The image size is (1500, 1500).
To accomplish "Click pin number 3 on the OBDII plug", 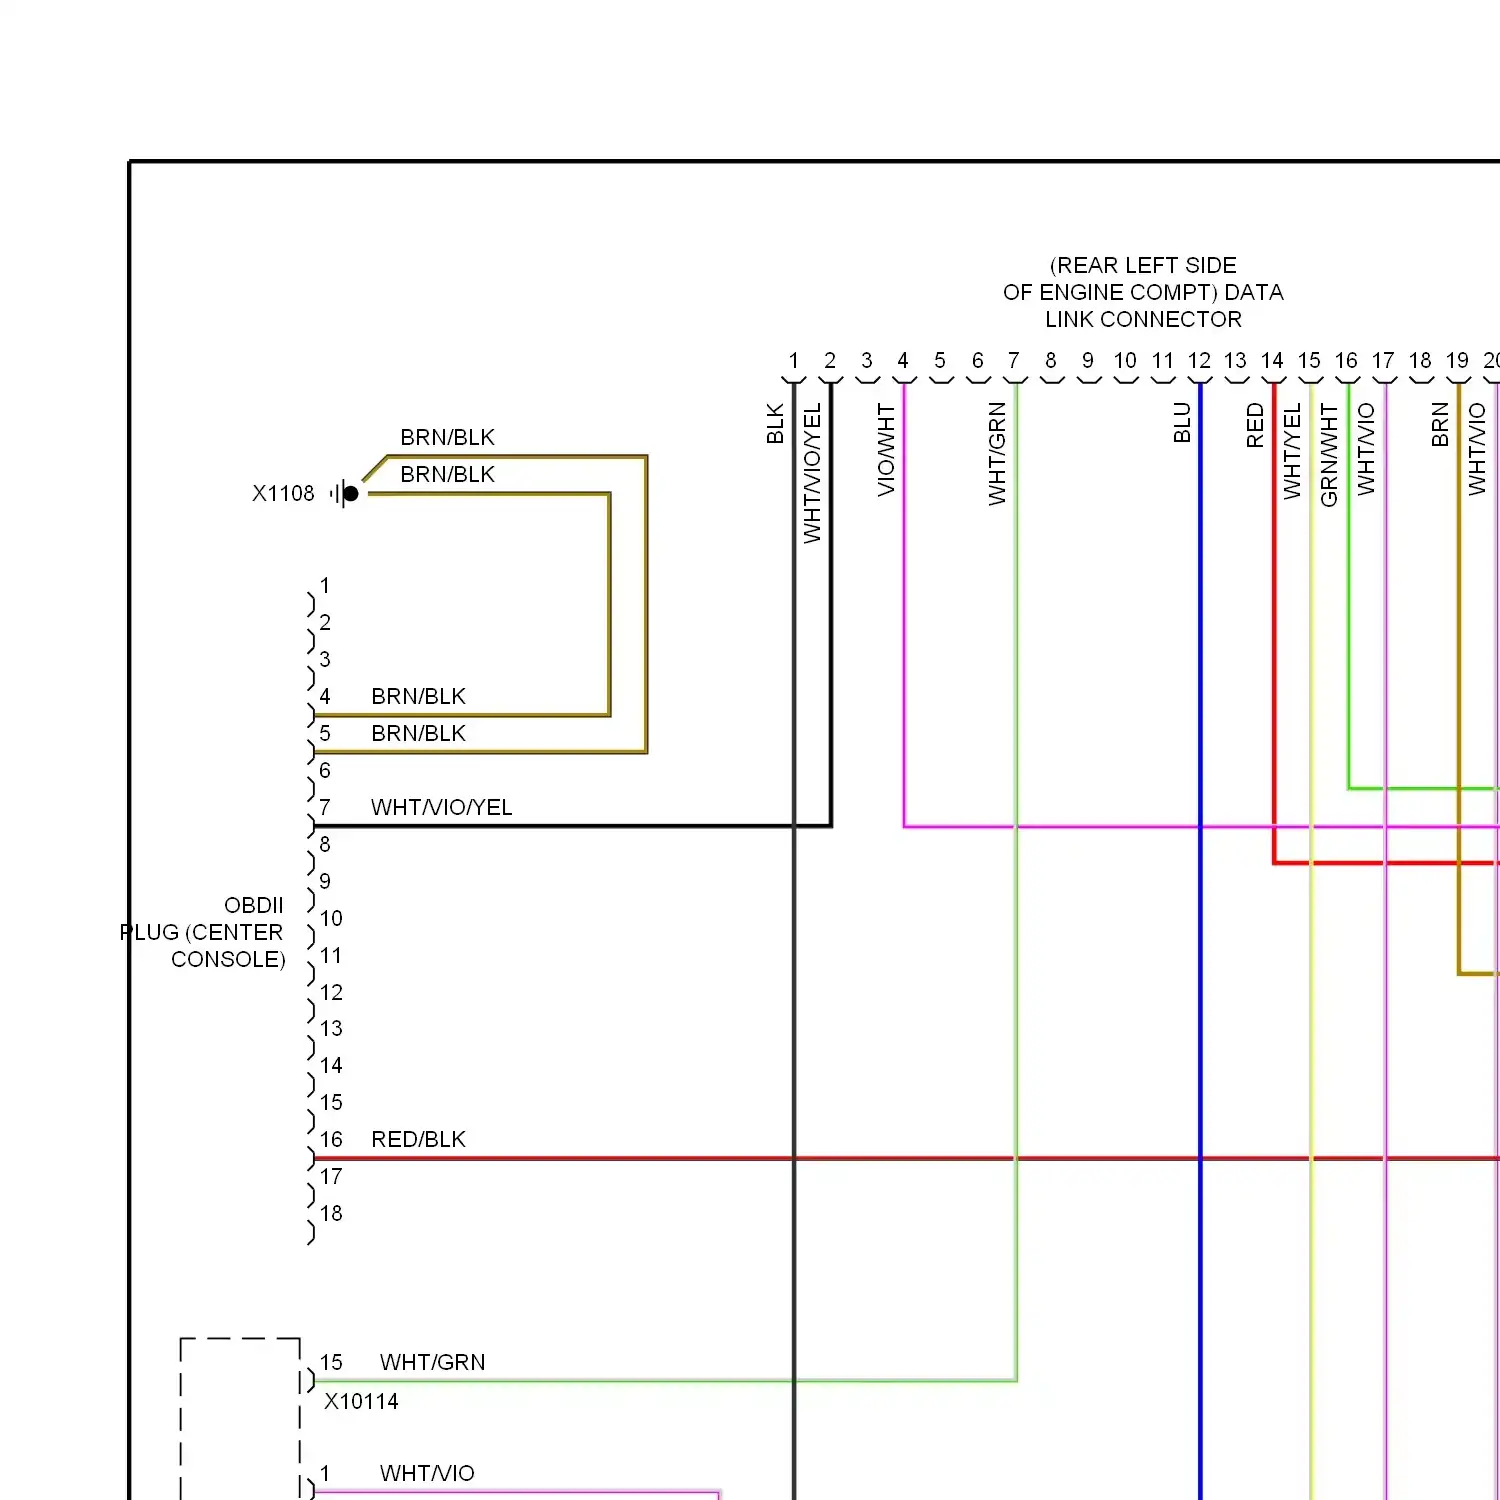I will 325,659.
